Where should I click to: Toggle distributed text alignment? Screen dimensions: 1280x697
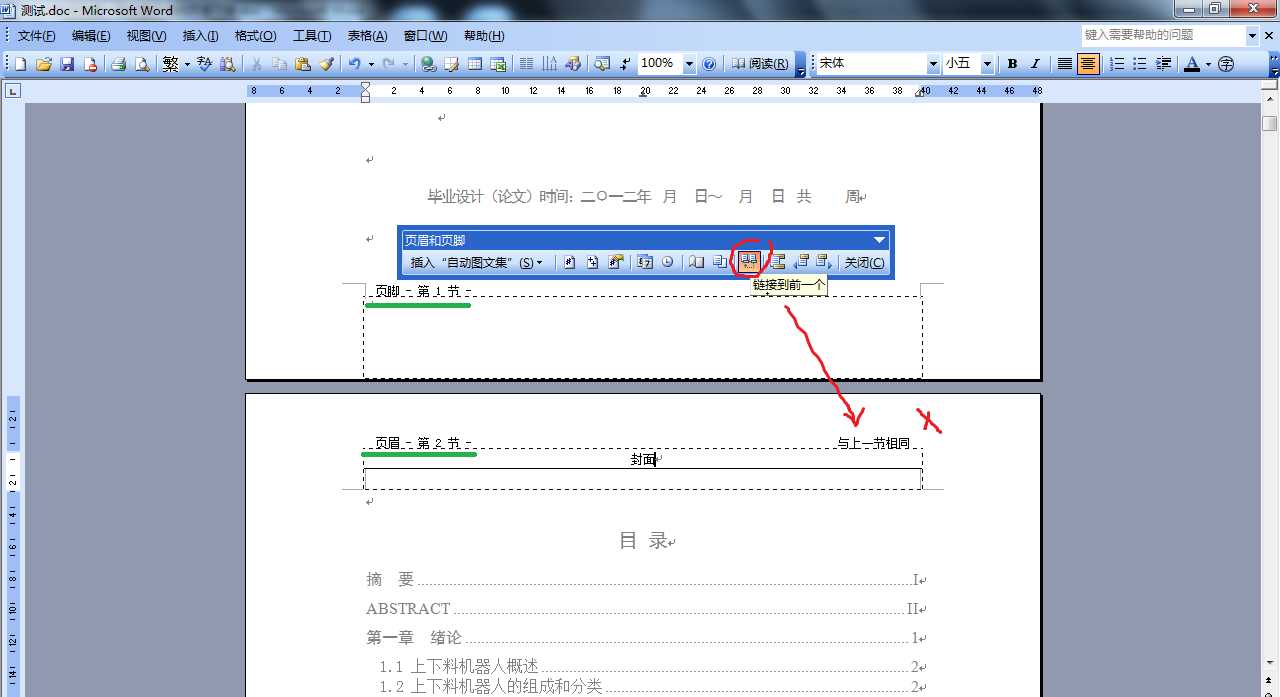coord(1065,64)
